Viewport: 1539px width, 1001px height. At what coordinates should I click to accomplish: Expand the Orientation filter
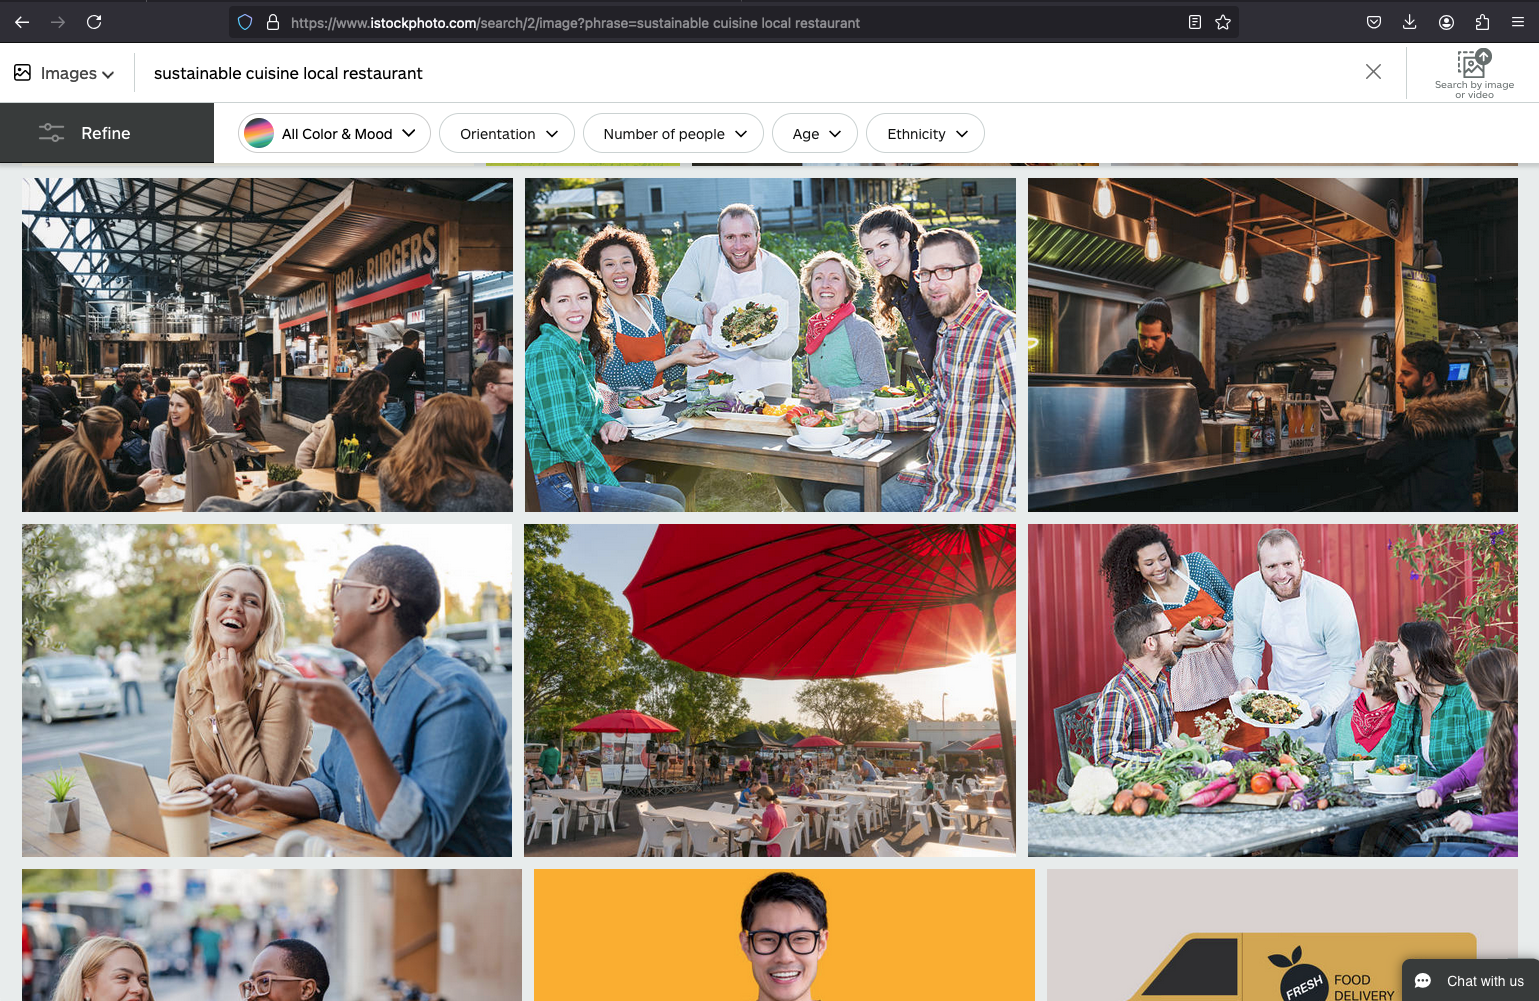[x=507, y=134]
